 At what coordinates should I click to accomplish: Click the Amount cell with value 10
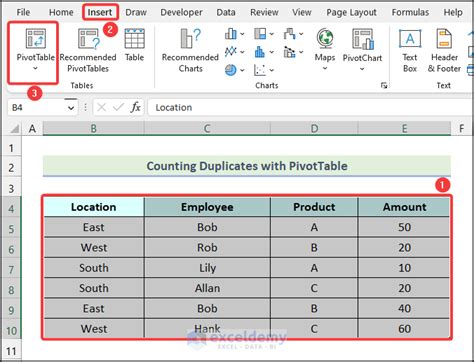[x=404, y=268]
